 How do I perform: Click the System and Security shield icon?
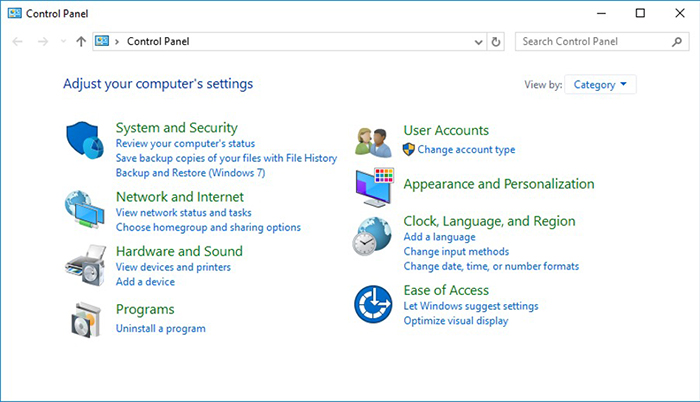tap(85, 141)
